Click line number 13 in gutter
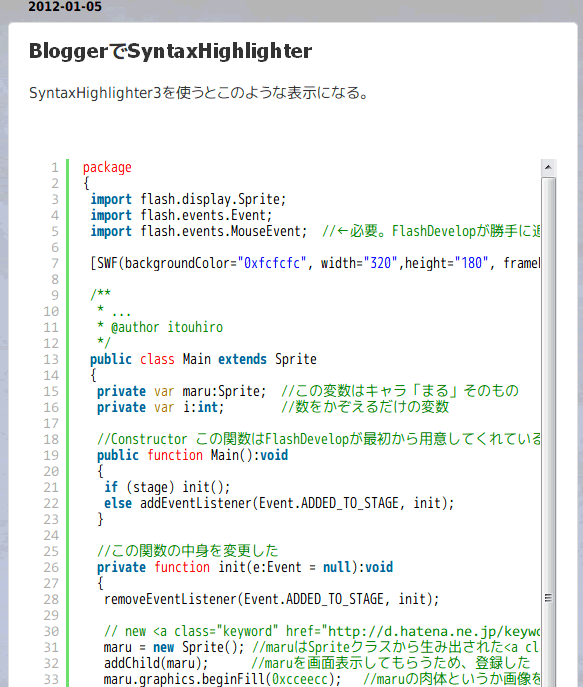 [51, 360]
